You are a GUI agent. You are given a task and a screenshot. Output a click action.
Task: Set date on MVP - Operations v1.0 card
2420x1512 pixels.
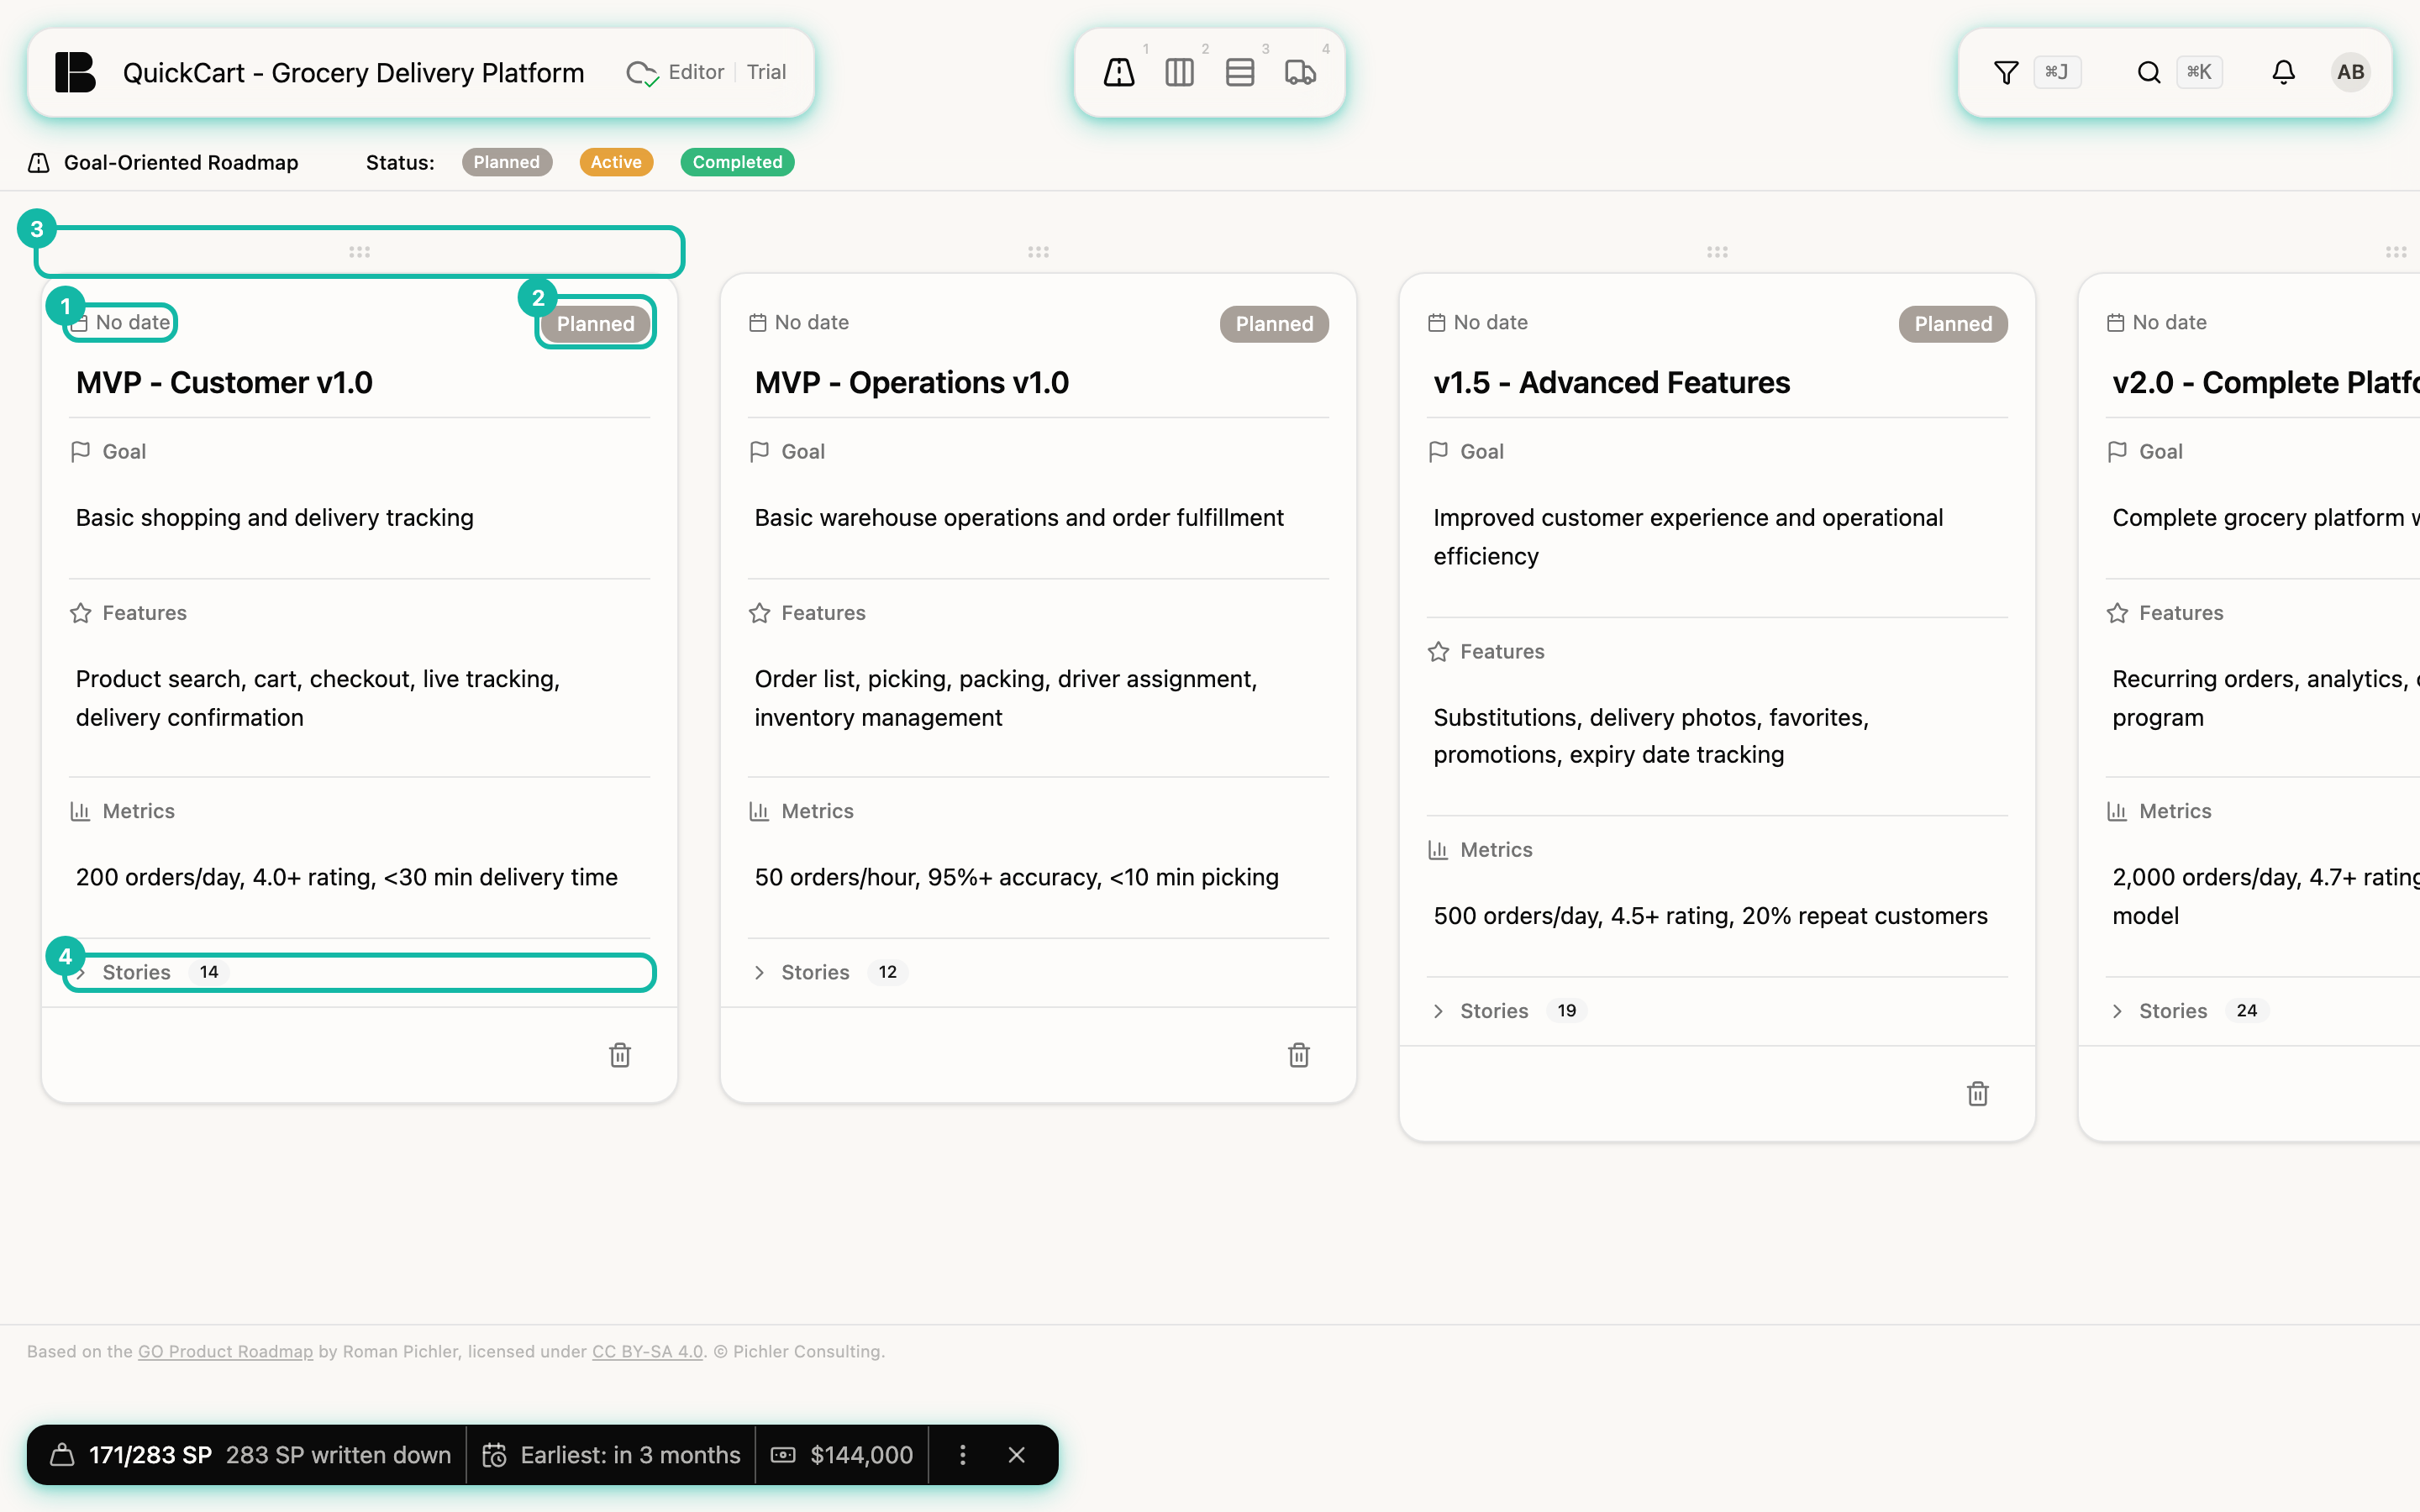799,323
